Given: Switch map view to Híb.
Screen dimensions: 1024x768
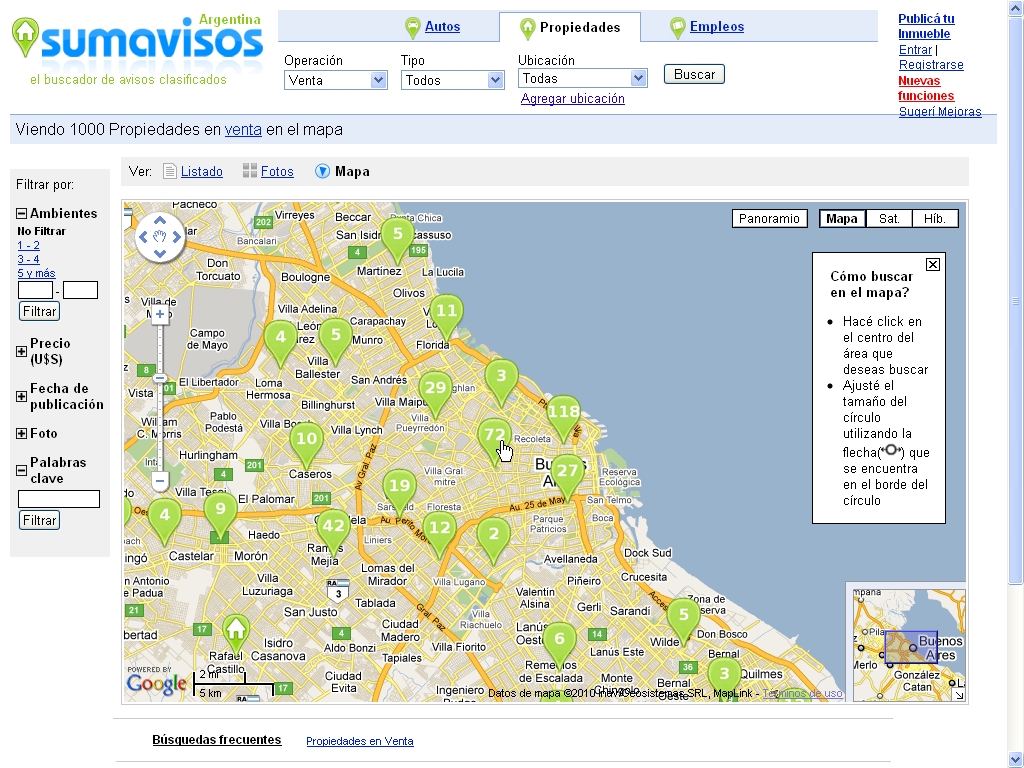Looking at the screenshot, I should coord(935,219).
